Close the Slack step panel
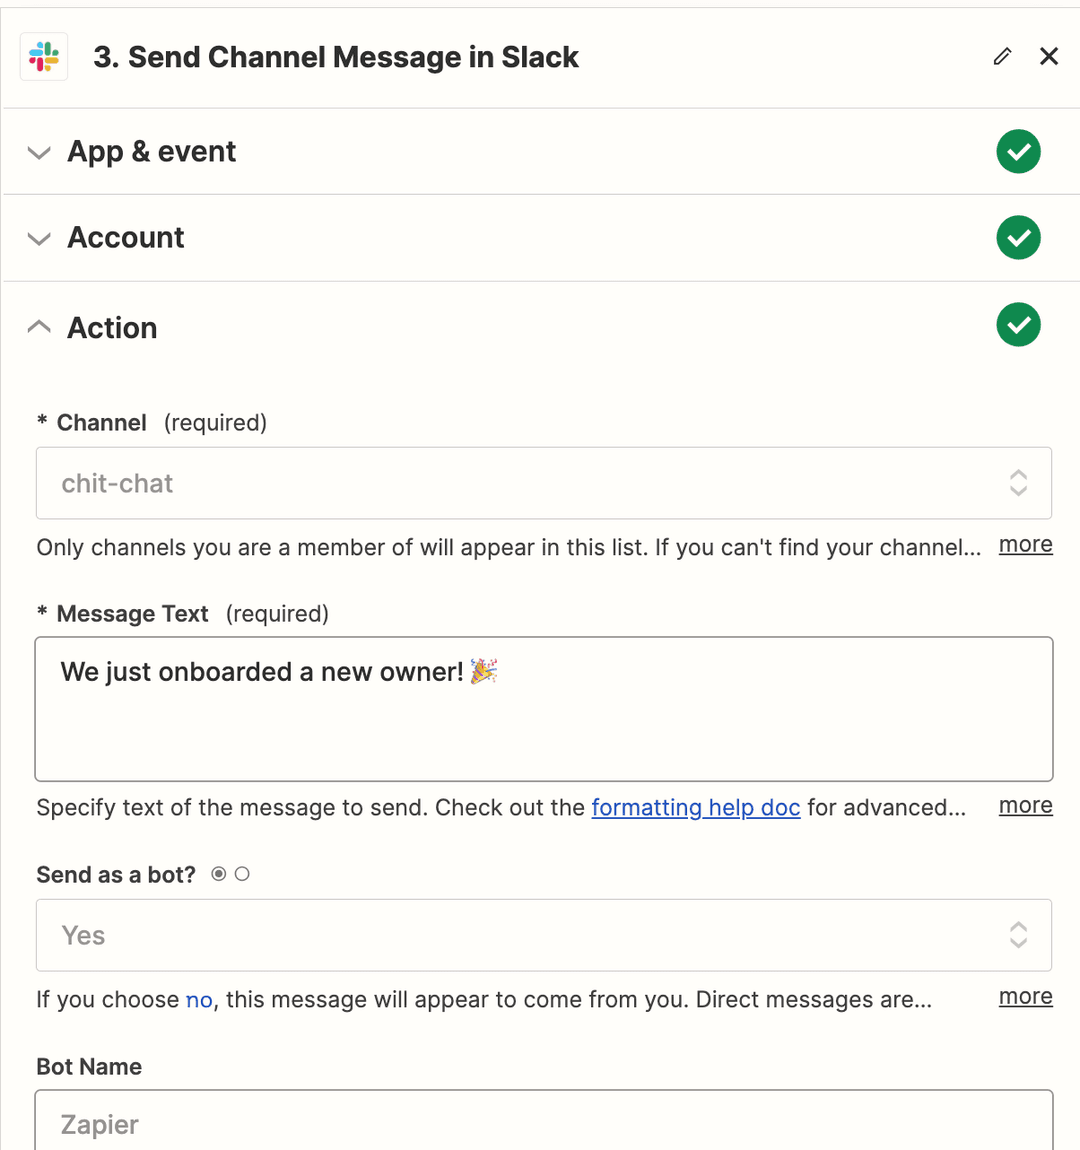Viewport: 1080px width, 1150px height. tap(1049, 57)
